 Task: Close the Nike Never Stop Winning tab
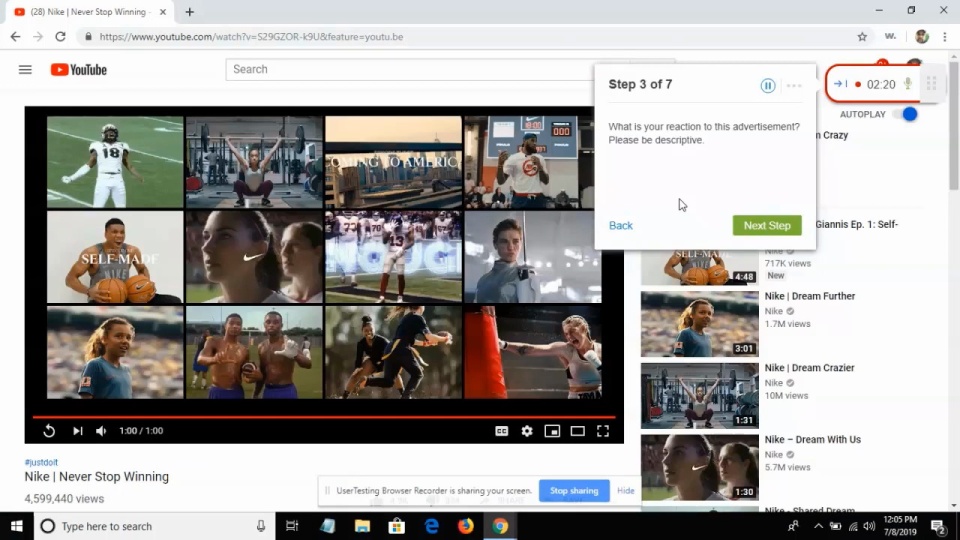(x=163, y=12)
